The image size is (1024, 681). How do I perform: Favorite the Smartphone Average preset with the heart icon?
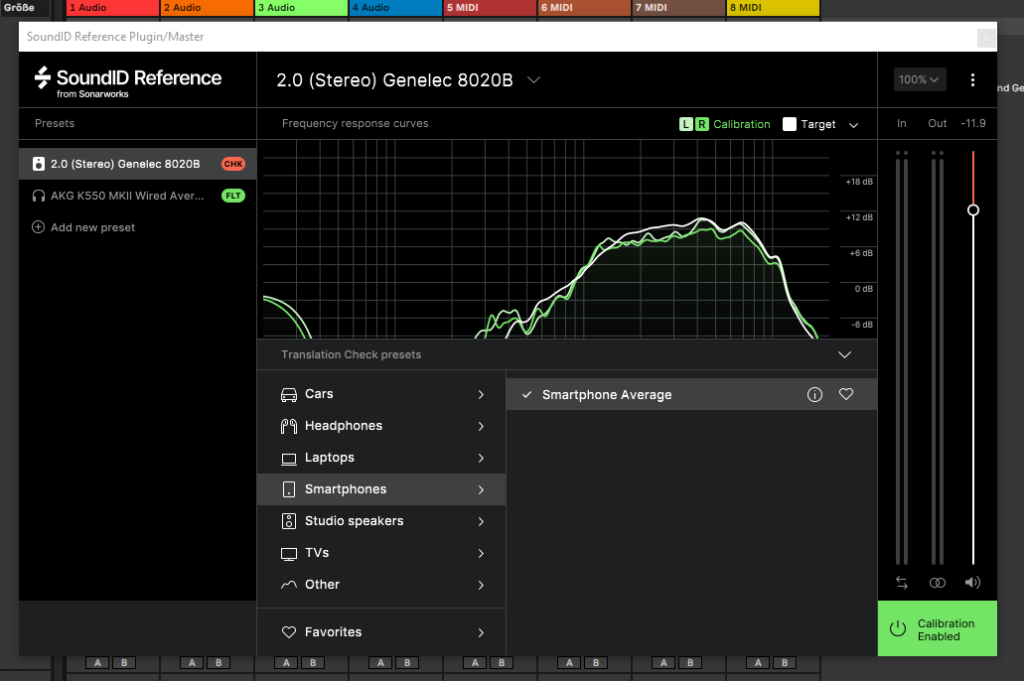(x=846, y=394)
